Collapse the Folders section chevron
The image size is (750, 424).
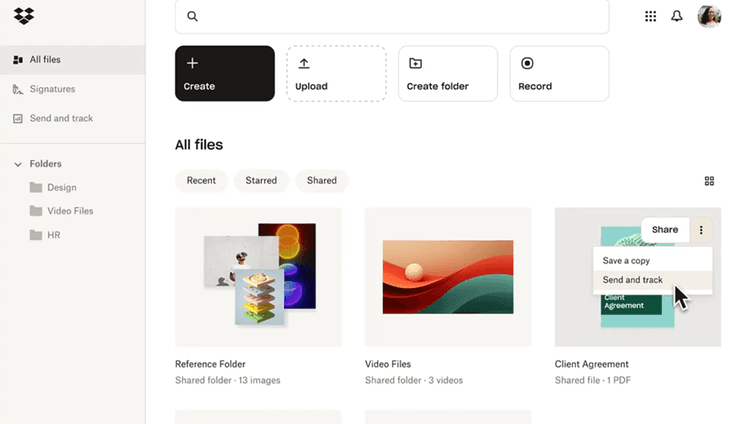coord(18,164)
